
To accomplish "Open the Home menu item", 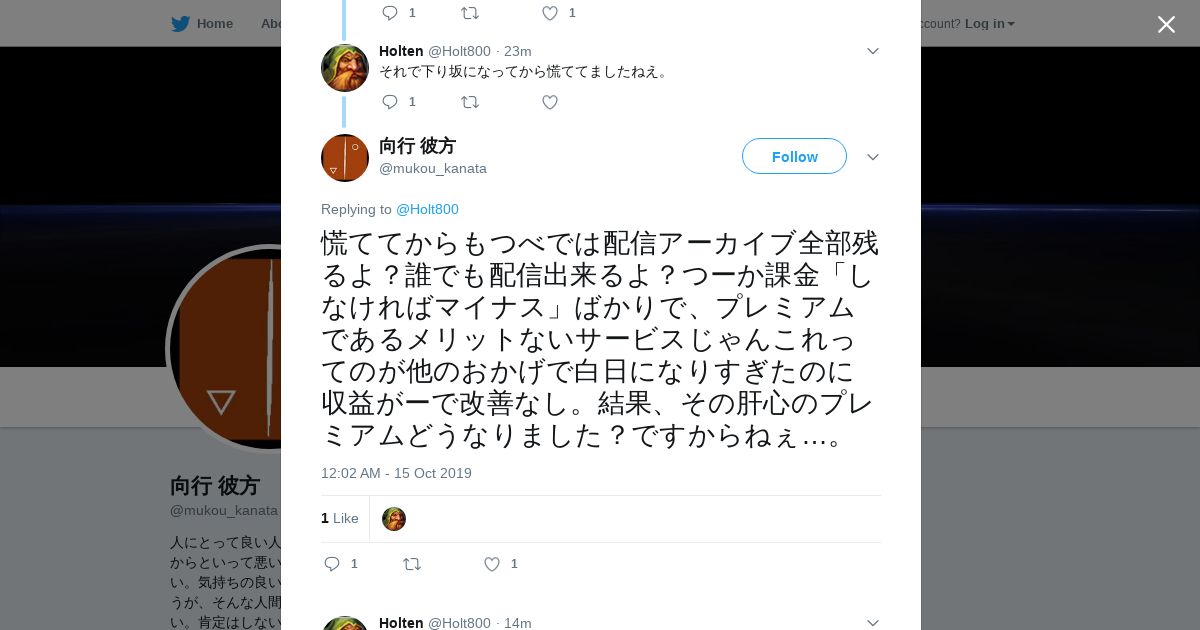I will [x=202, y=24].
